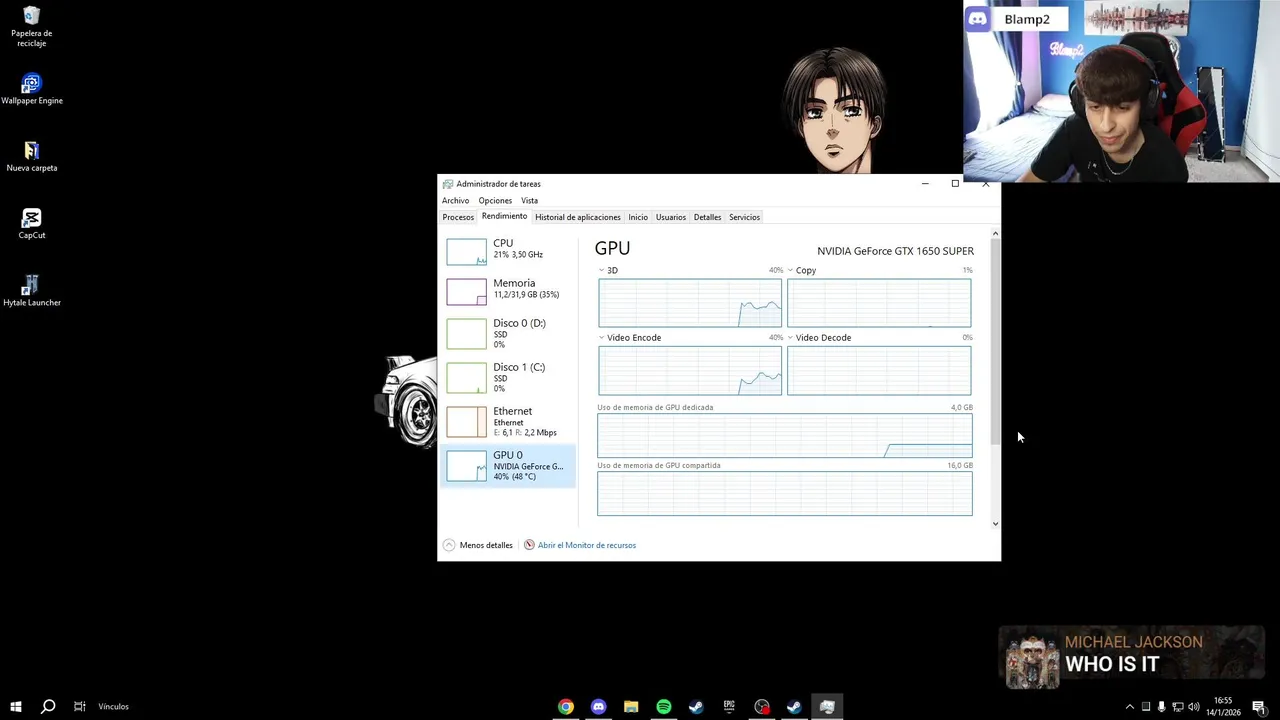Screen dimensions: 1280x720
Task: Open Discord from the taskbar
Action: pos(598,707)
